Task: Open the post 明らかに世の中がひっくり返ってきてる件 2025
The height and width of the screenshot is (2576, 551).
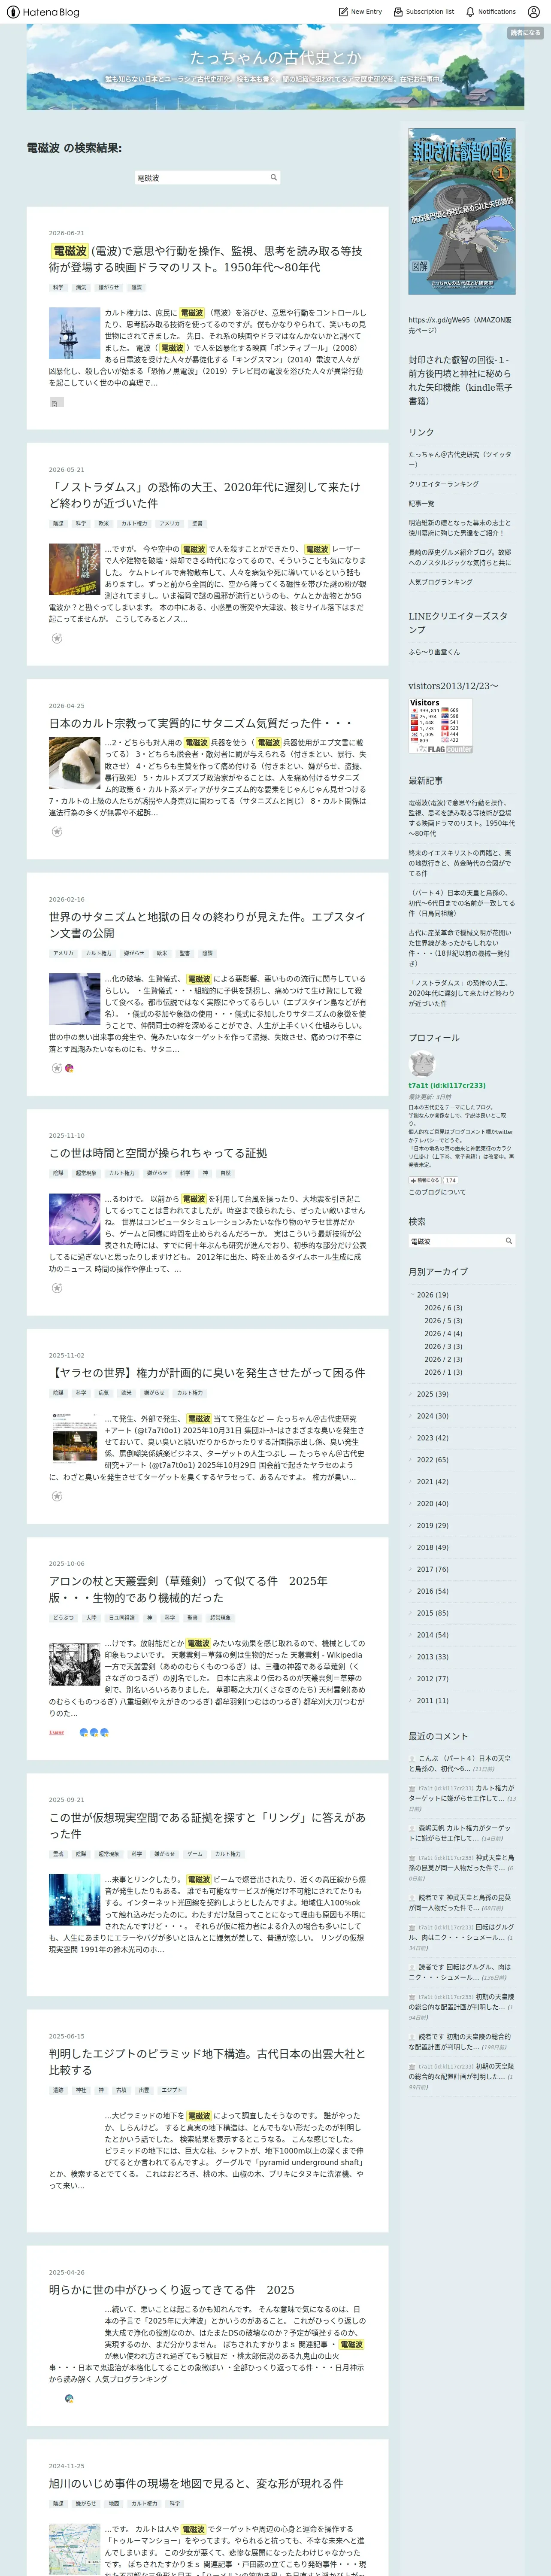Action: (172, 2289)
